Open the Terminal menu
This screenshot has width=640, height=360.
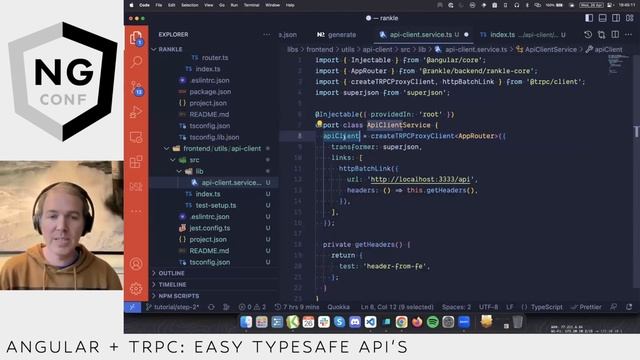click(251, 5)
